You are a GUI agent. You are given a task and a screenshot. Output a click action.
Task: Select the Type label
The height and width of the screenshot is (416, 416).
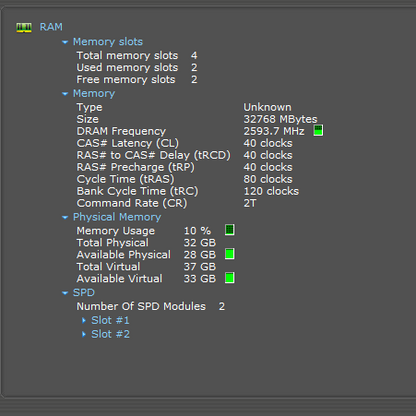(x=89, y=108)
